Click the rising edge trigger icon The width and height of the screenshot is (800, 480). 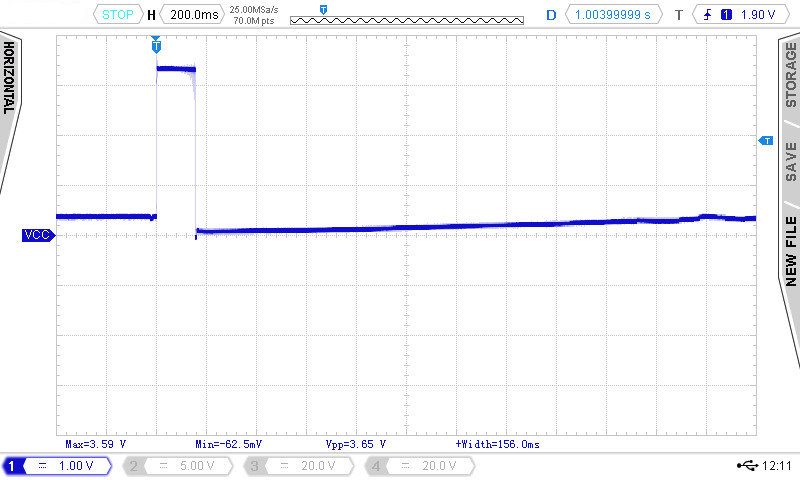(x=708, y=15)
